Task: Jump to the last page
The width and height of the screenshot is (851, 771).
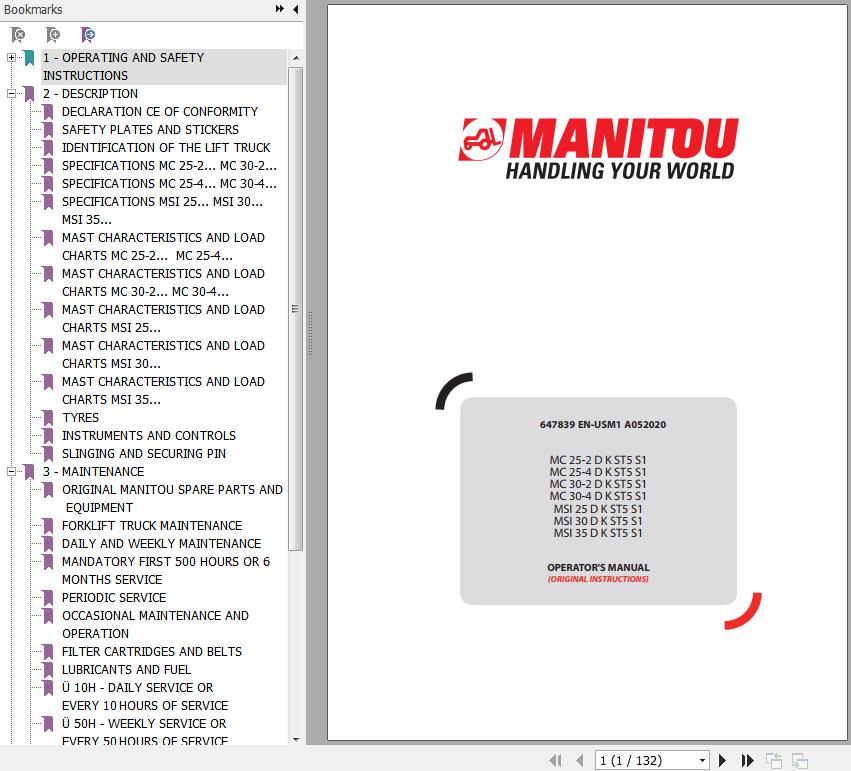Action: coord(747,760)
